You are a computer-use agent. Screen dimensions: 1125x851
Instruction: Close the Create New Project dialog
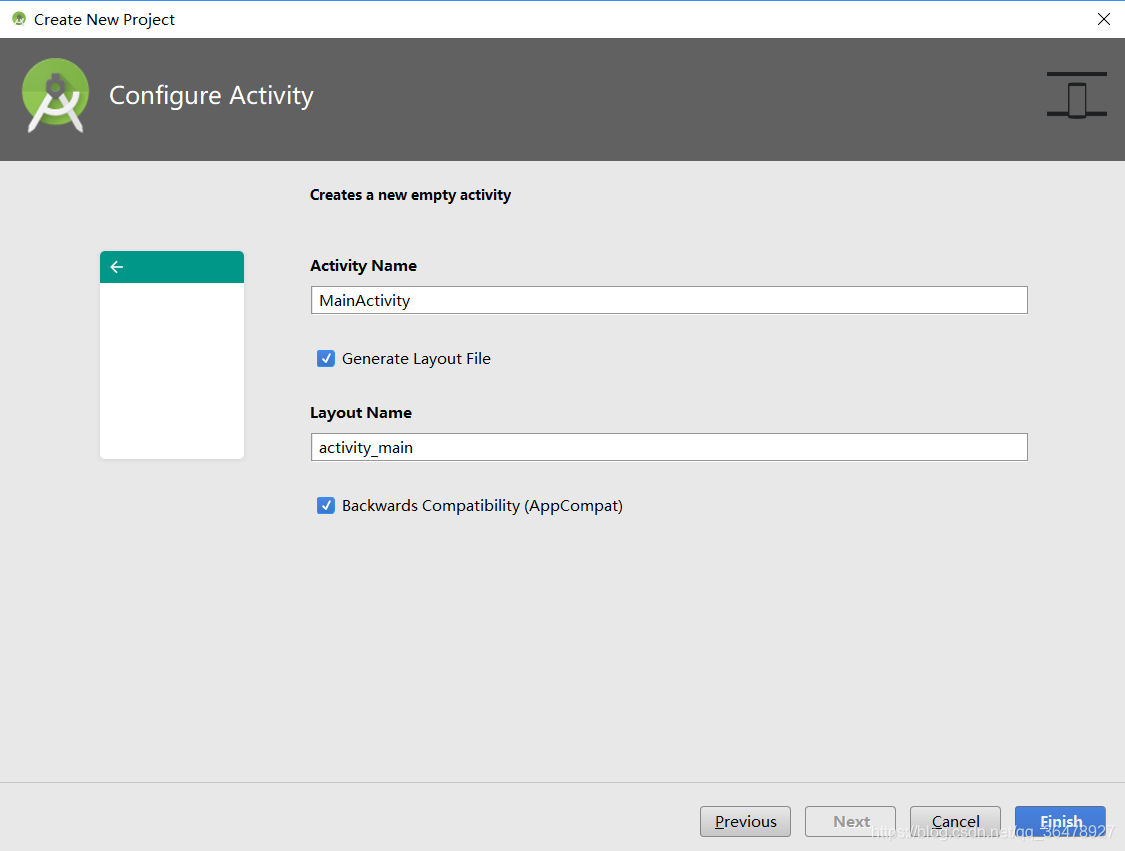click(1103, 19)
